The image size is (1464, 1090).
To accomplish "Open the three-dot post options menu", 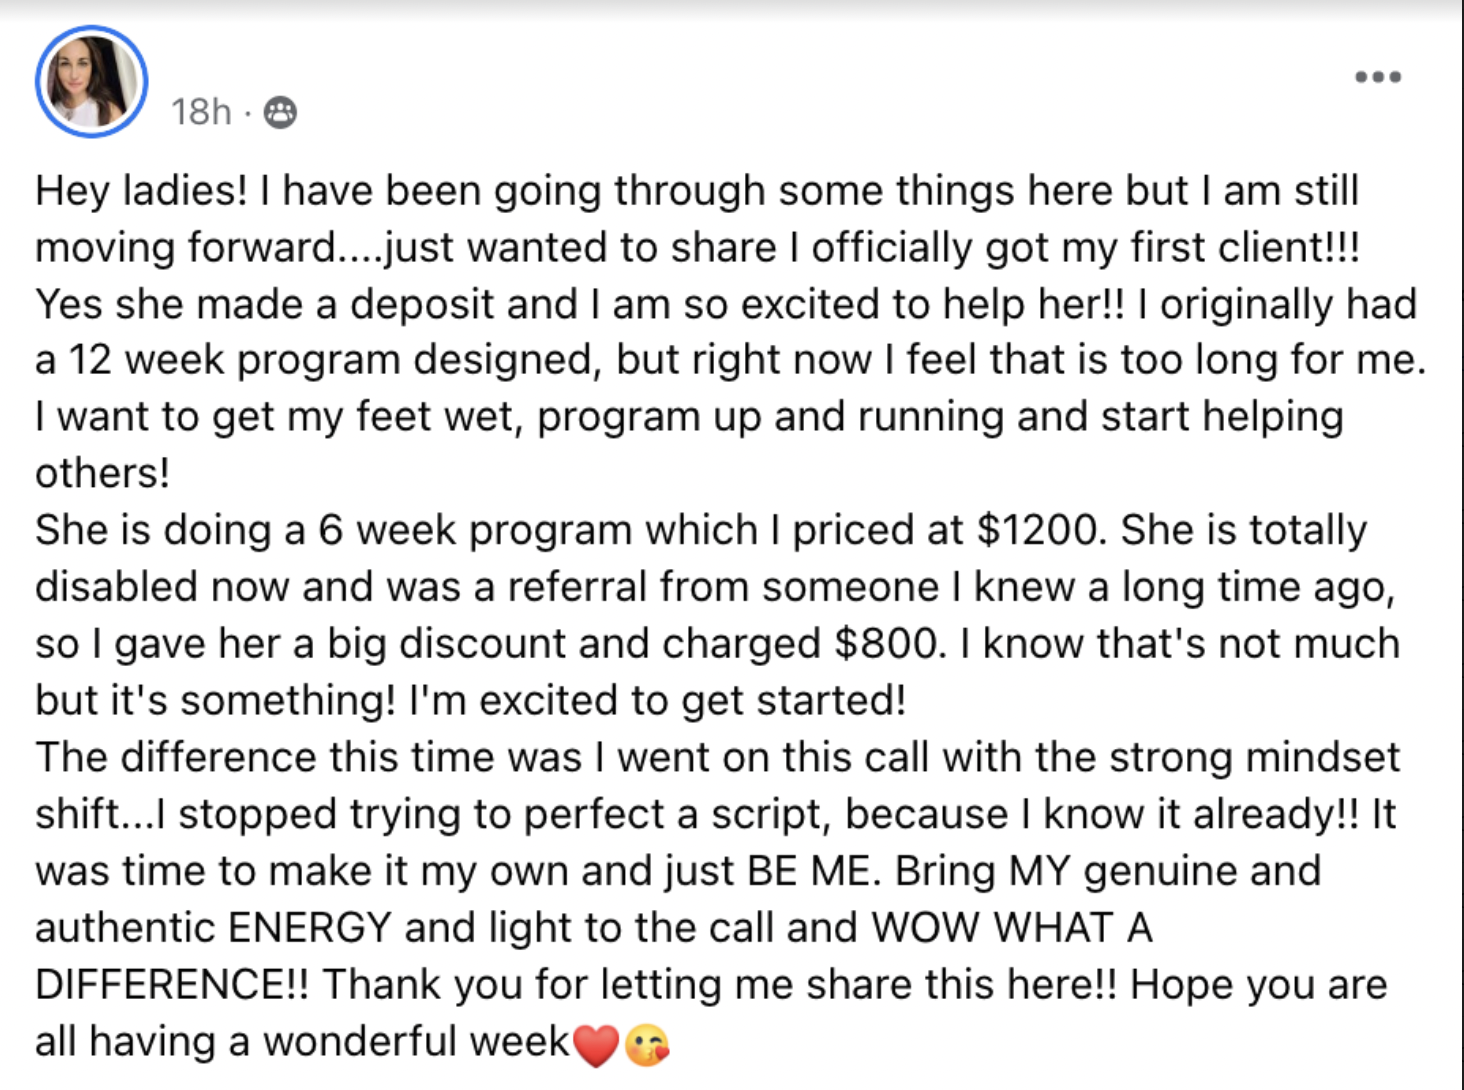I will [1377, 77].
